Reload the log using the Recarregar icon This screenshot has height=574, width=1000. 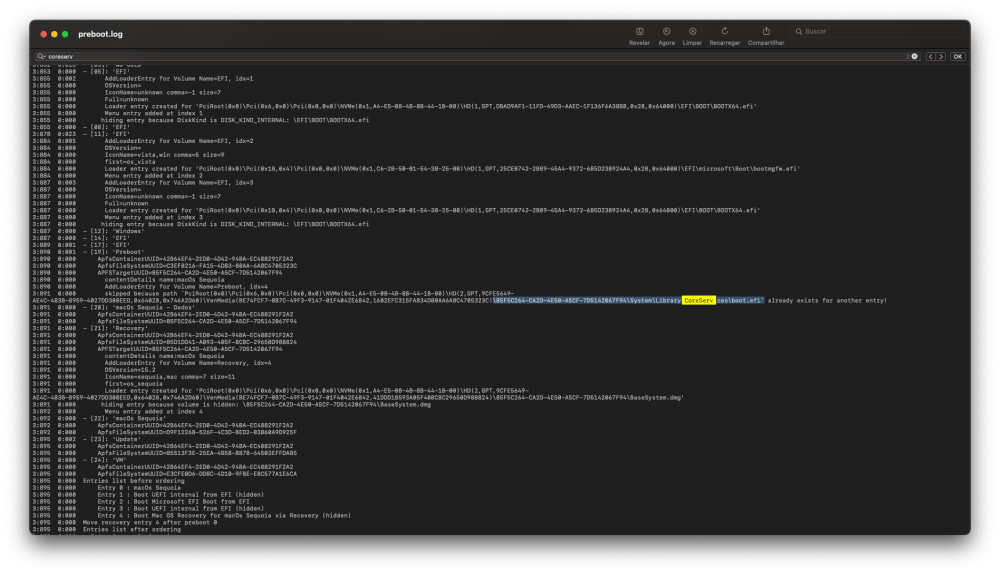click(724, 31)
